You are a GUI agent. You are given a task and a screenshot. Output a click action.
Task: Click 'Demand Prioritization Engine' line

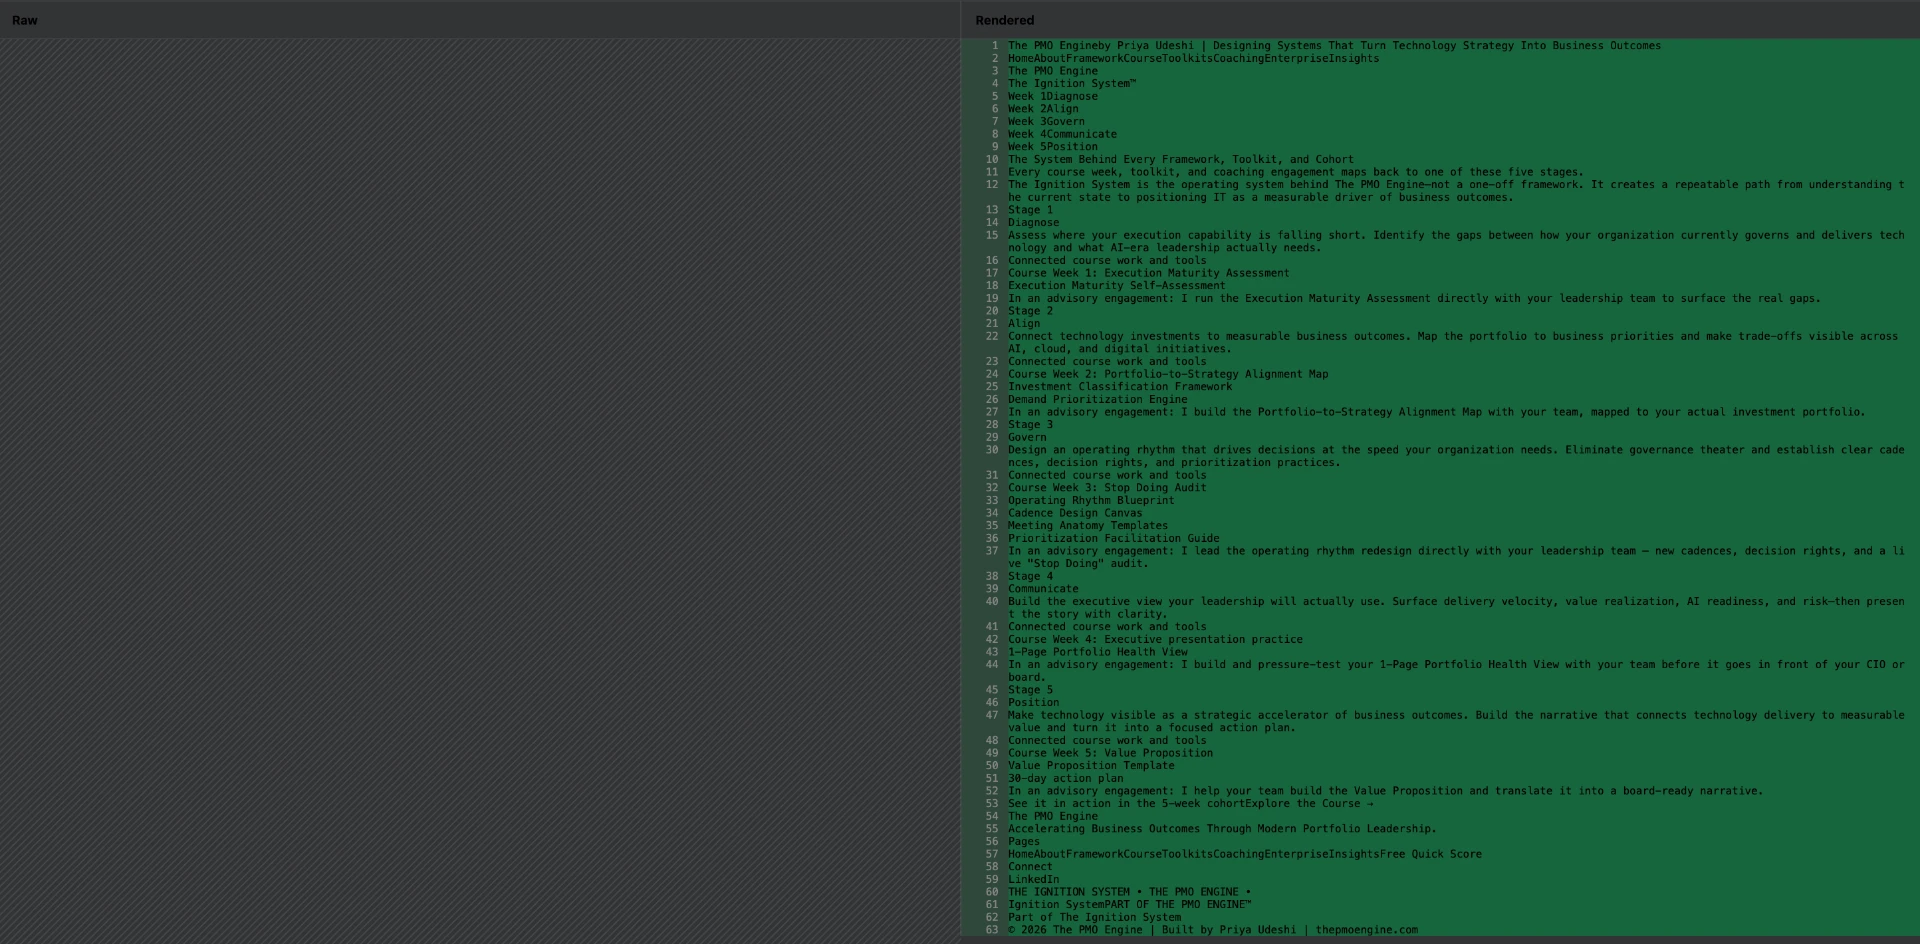coord(1098,400)
